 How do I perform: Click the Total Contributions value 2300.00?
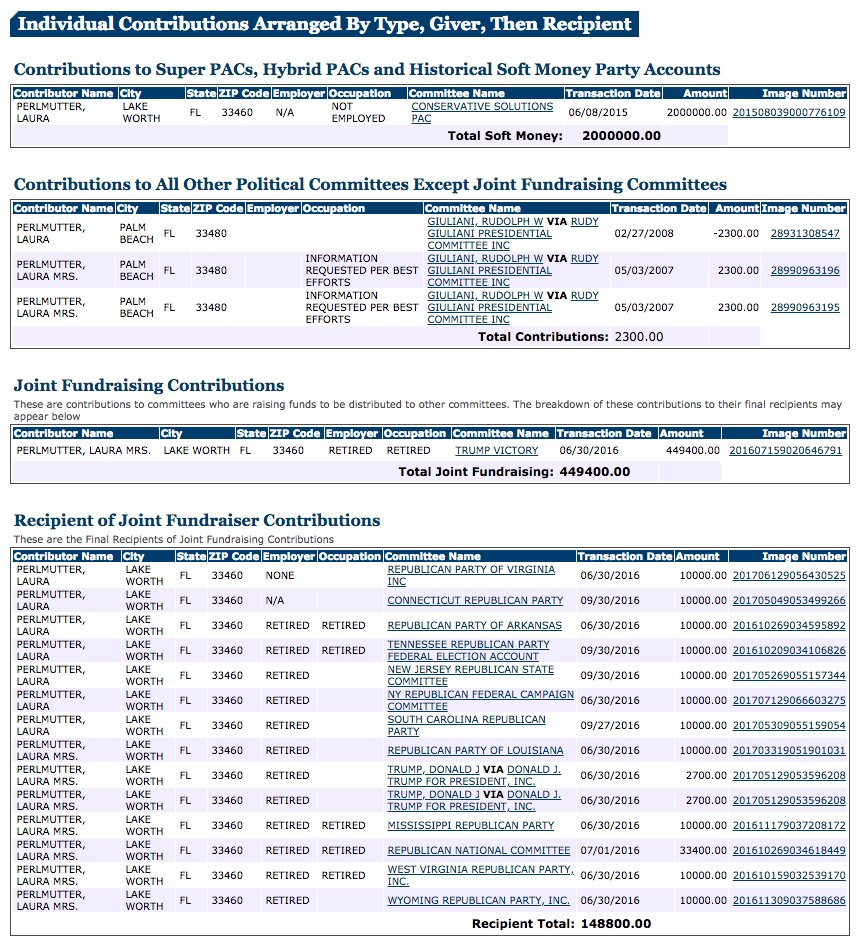(639, 337)
